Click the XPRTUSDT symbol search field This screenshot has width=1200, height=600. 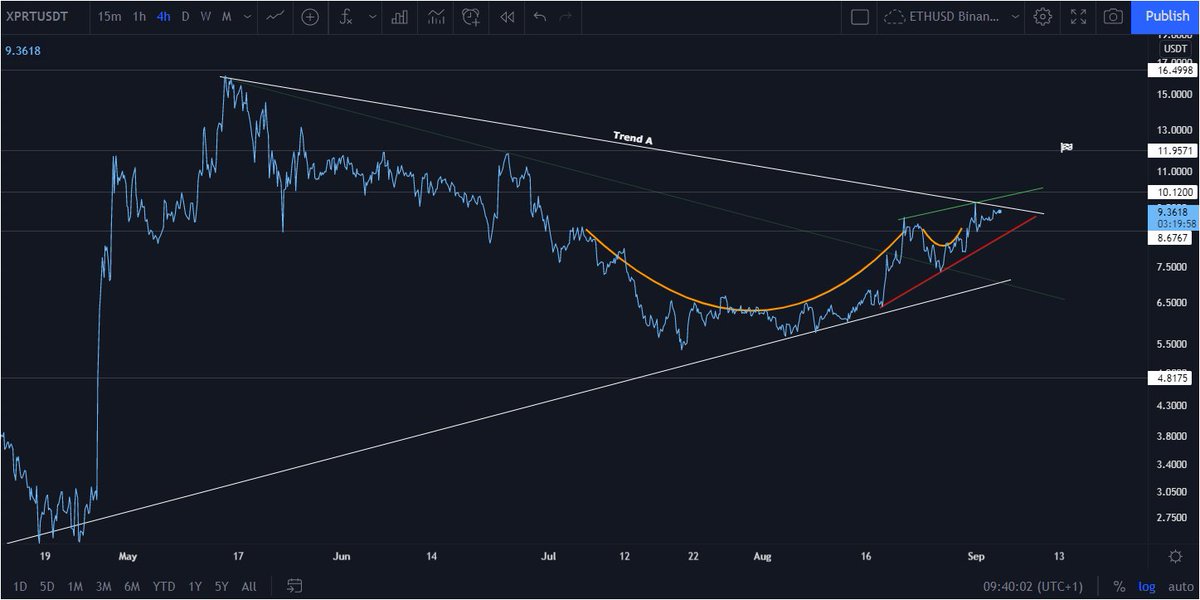pos(40,17)
